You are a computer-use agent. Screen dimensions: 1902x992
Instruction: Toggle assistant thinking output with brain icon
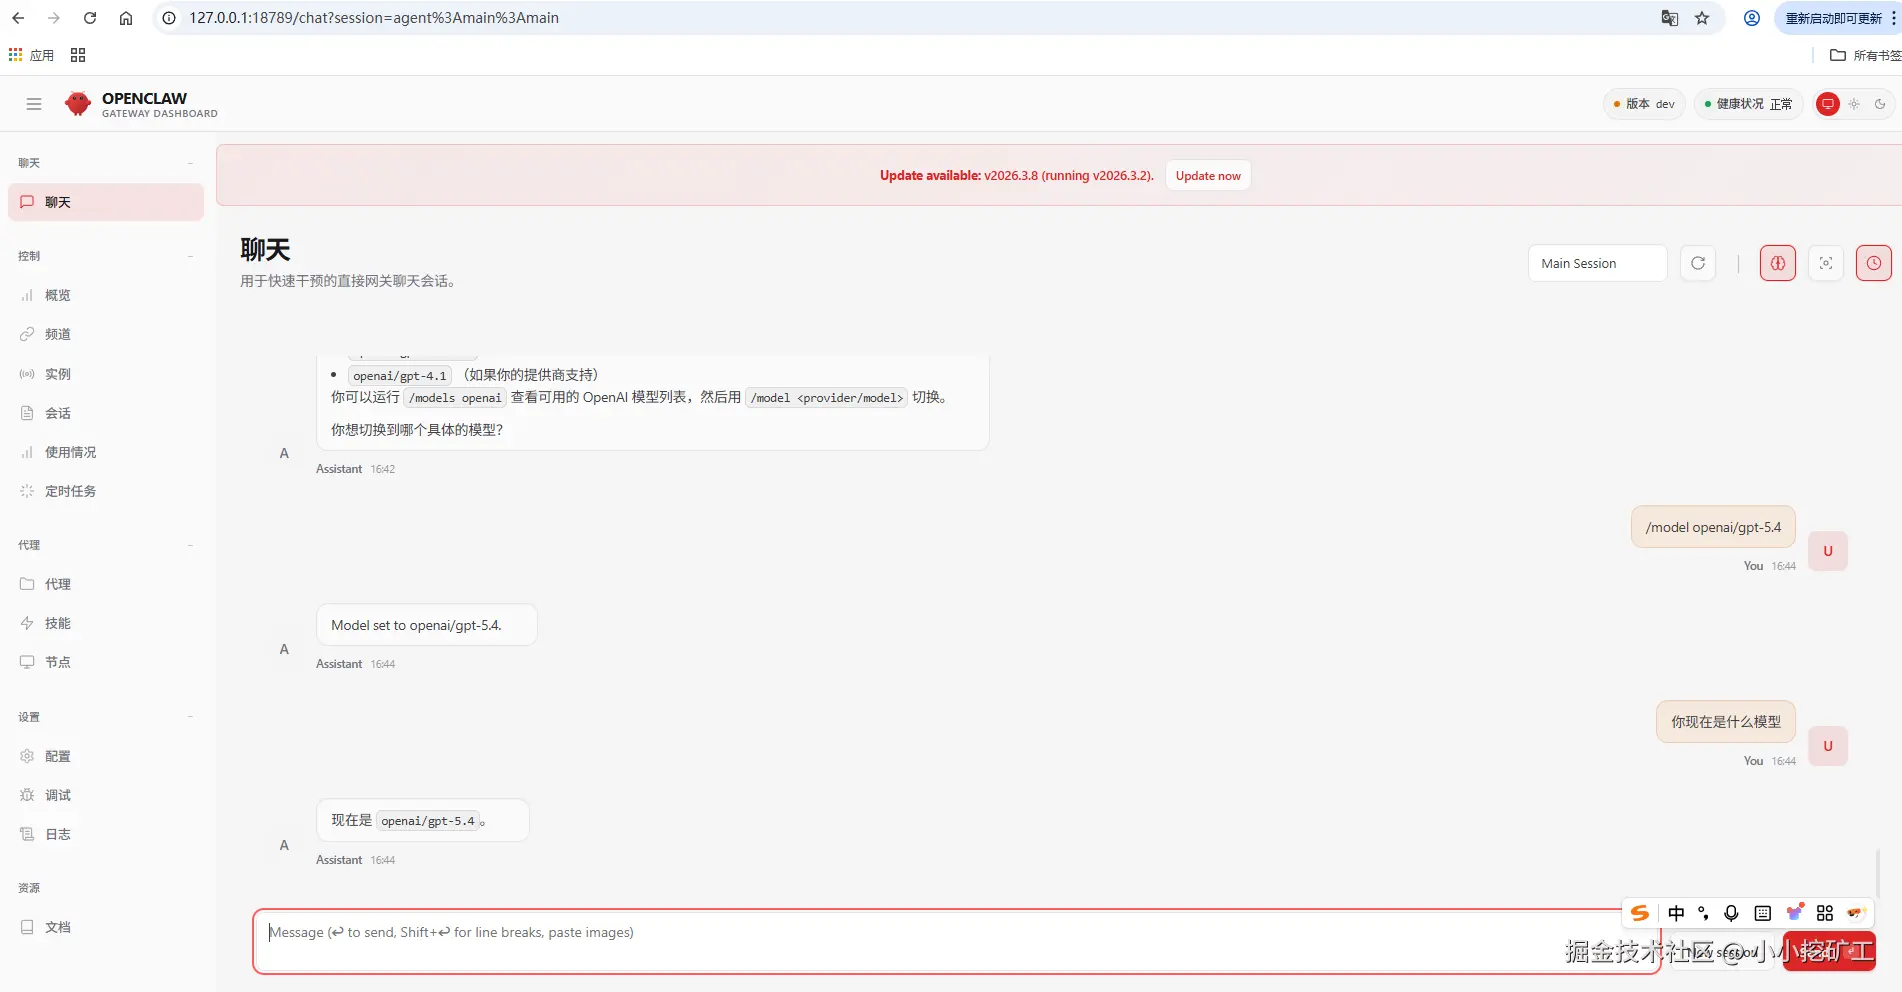pos(1778,263)
